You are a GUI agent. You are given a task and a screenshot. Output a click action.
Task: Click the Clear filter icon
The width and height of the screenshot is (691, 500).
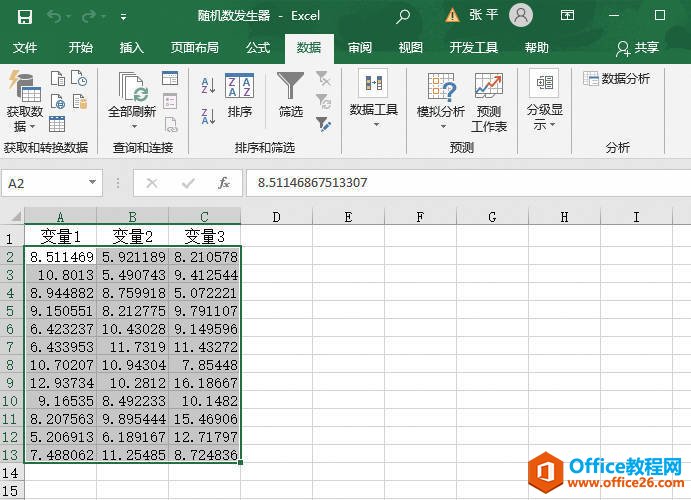coord(323,78)
